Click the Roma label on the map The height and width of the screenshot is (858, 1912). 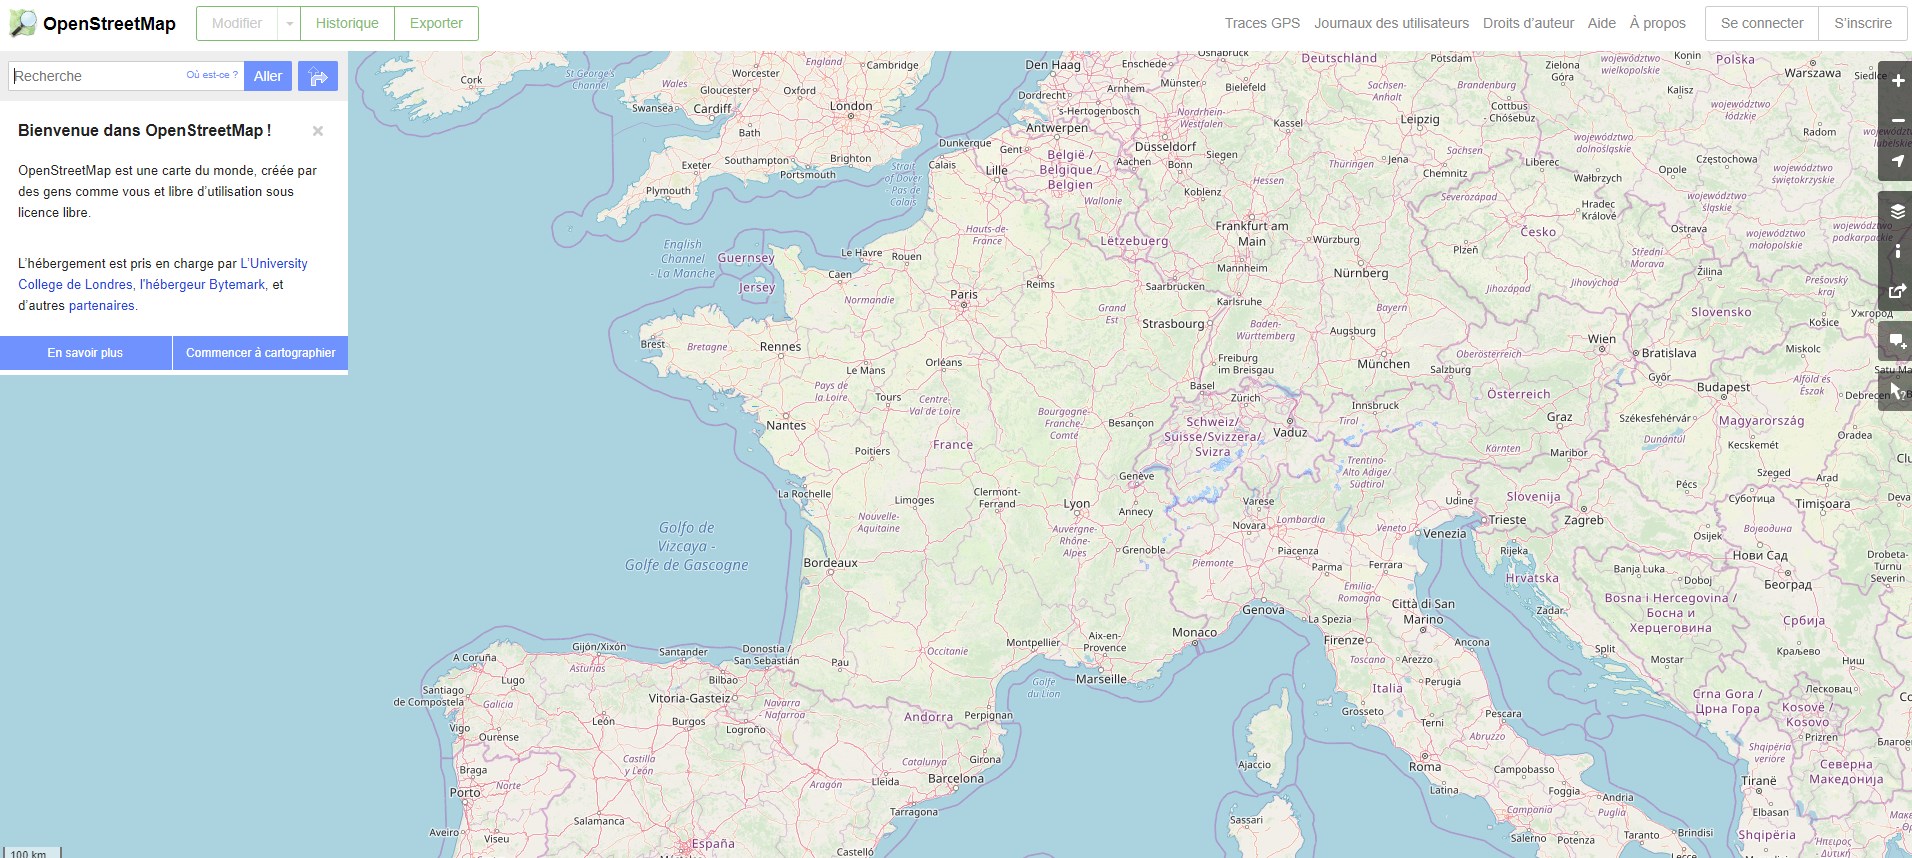click(x=1425, y=767)
